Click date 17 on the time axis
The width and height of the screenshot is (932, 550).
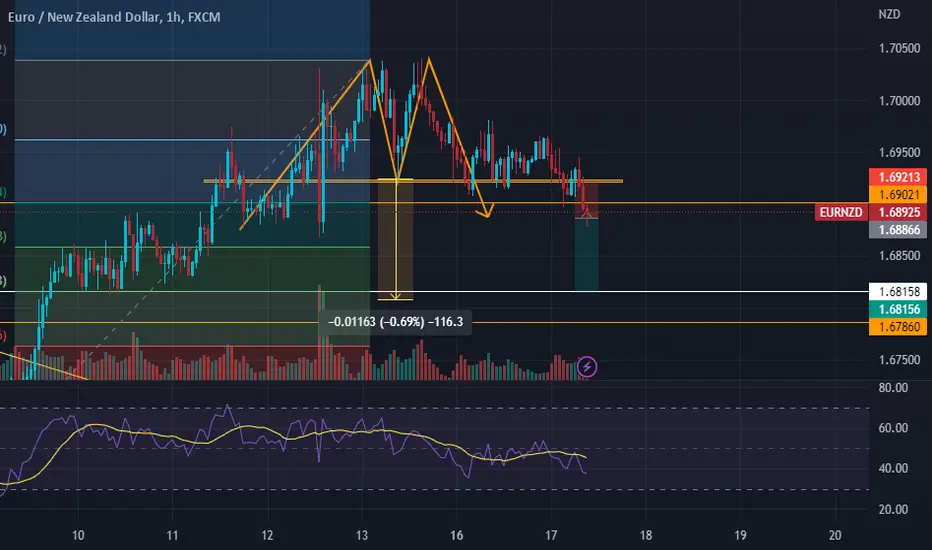(x=551, y=535)
